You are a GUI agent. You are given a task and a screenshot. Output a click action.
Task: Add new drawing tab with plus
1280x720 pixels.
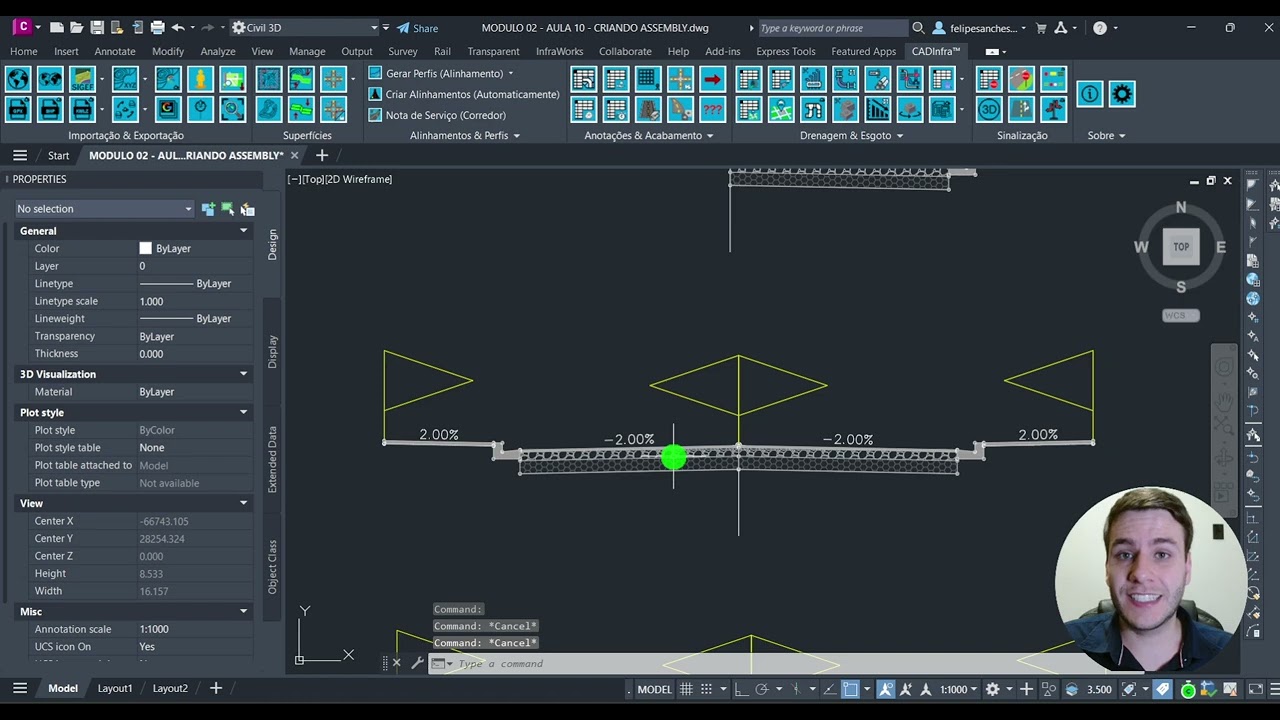click(x=322, y=156)
